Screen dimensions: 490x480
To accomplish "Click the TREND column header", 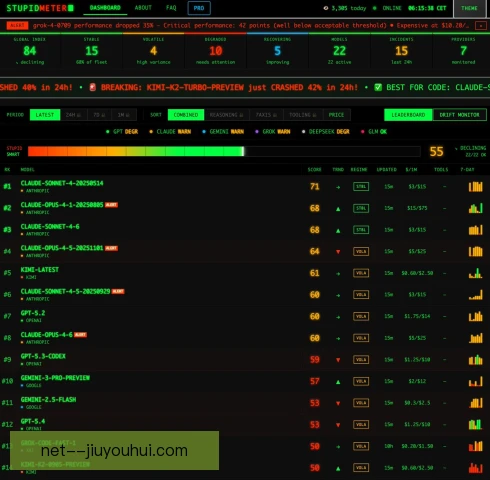I will tap(338, 170).
